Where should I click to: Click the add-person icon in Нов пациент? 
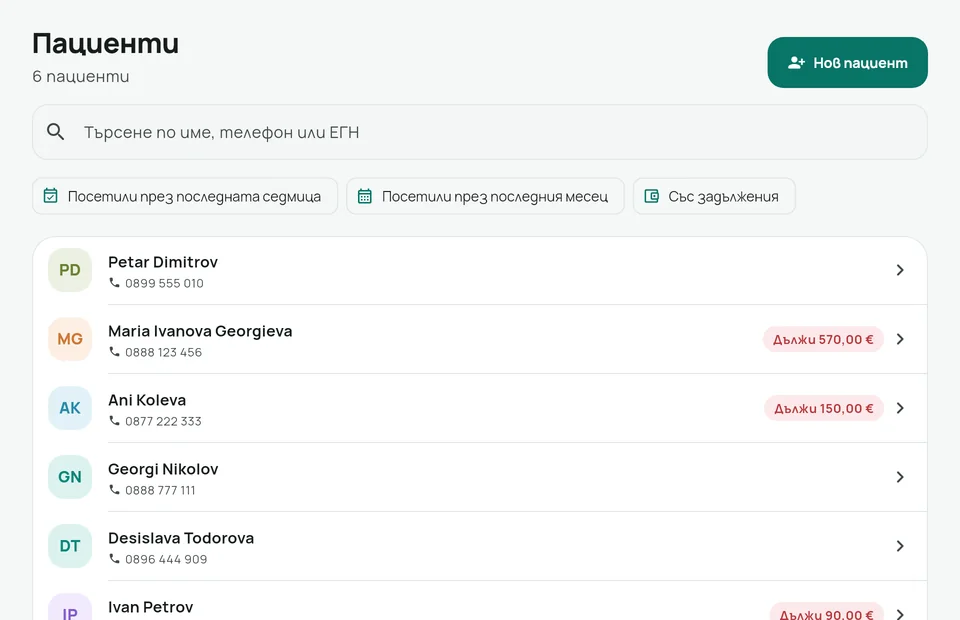click(796, 62)
